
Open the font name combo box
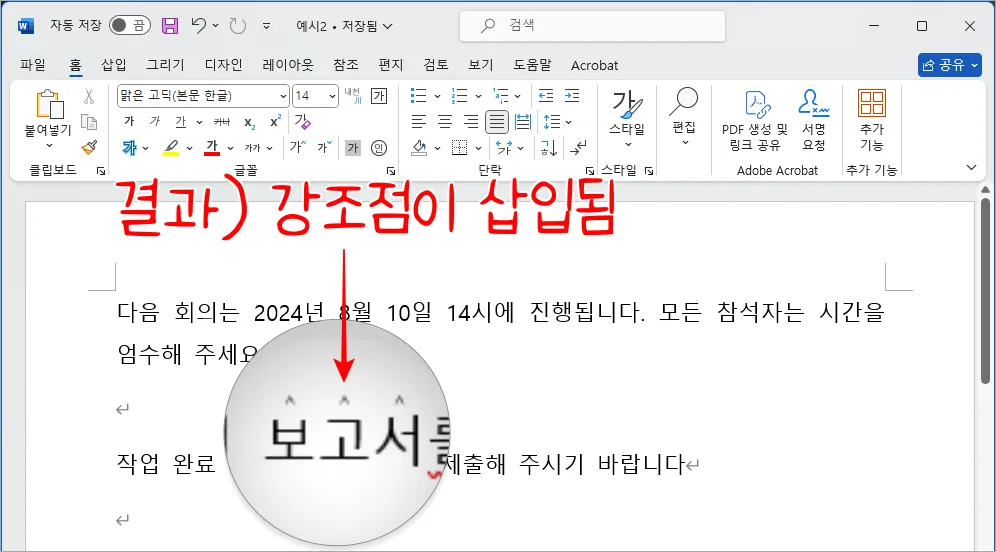[203, 96]
